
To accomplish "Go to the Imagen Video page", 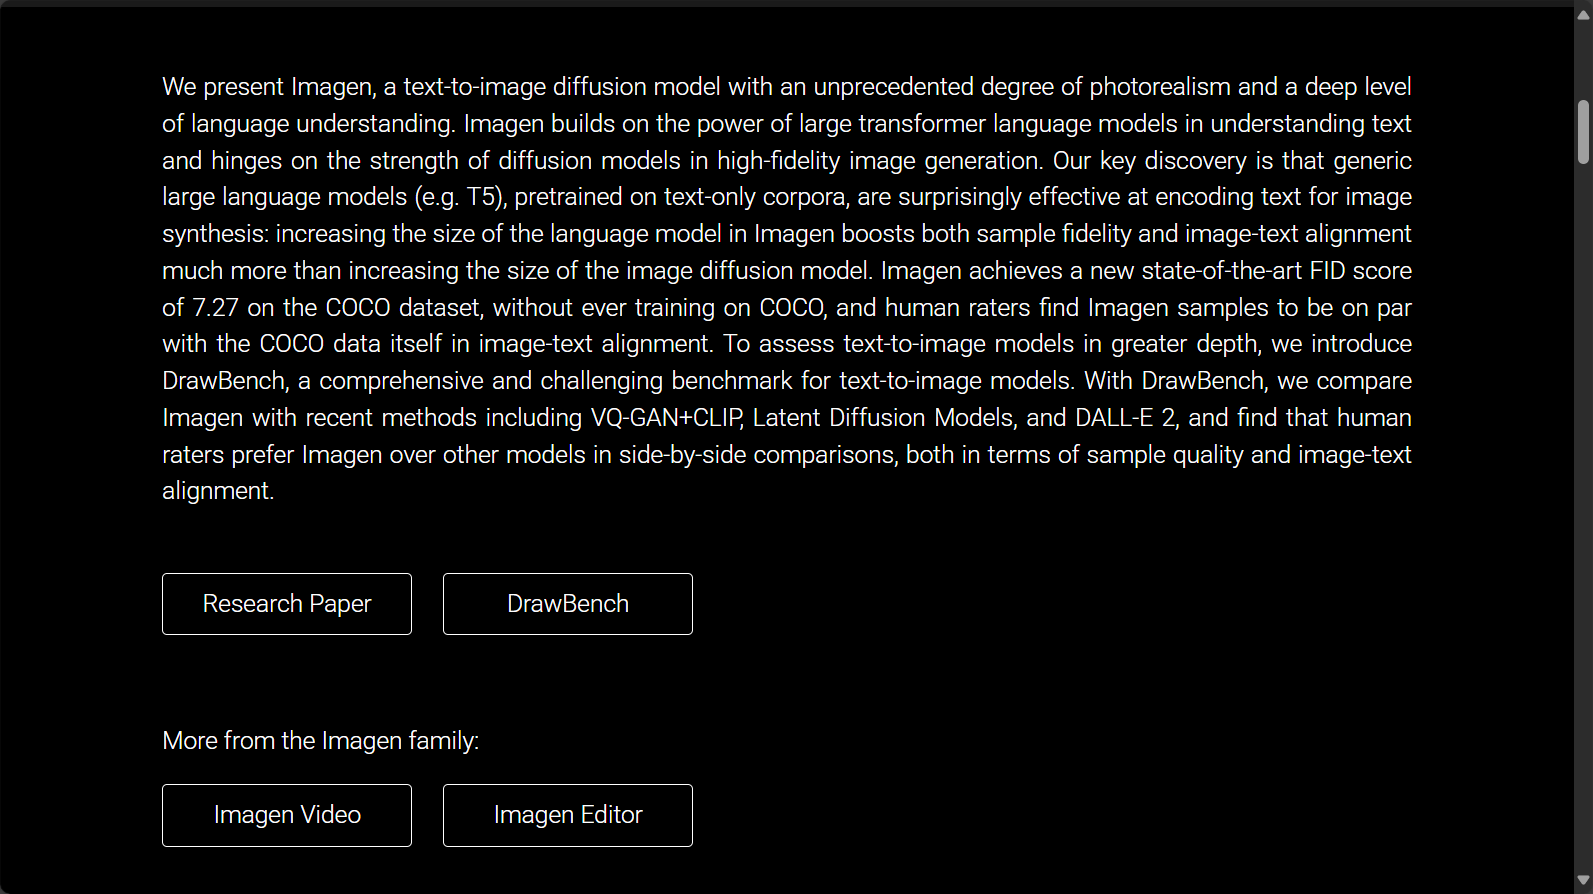I will [287, 815].
